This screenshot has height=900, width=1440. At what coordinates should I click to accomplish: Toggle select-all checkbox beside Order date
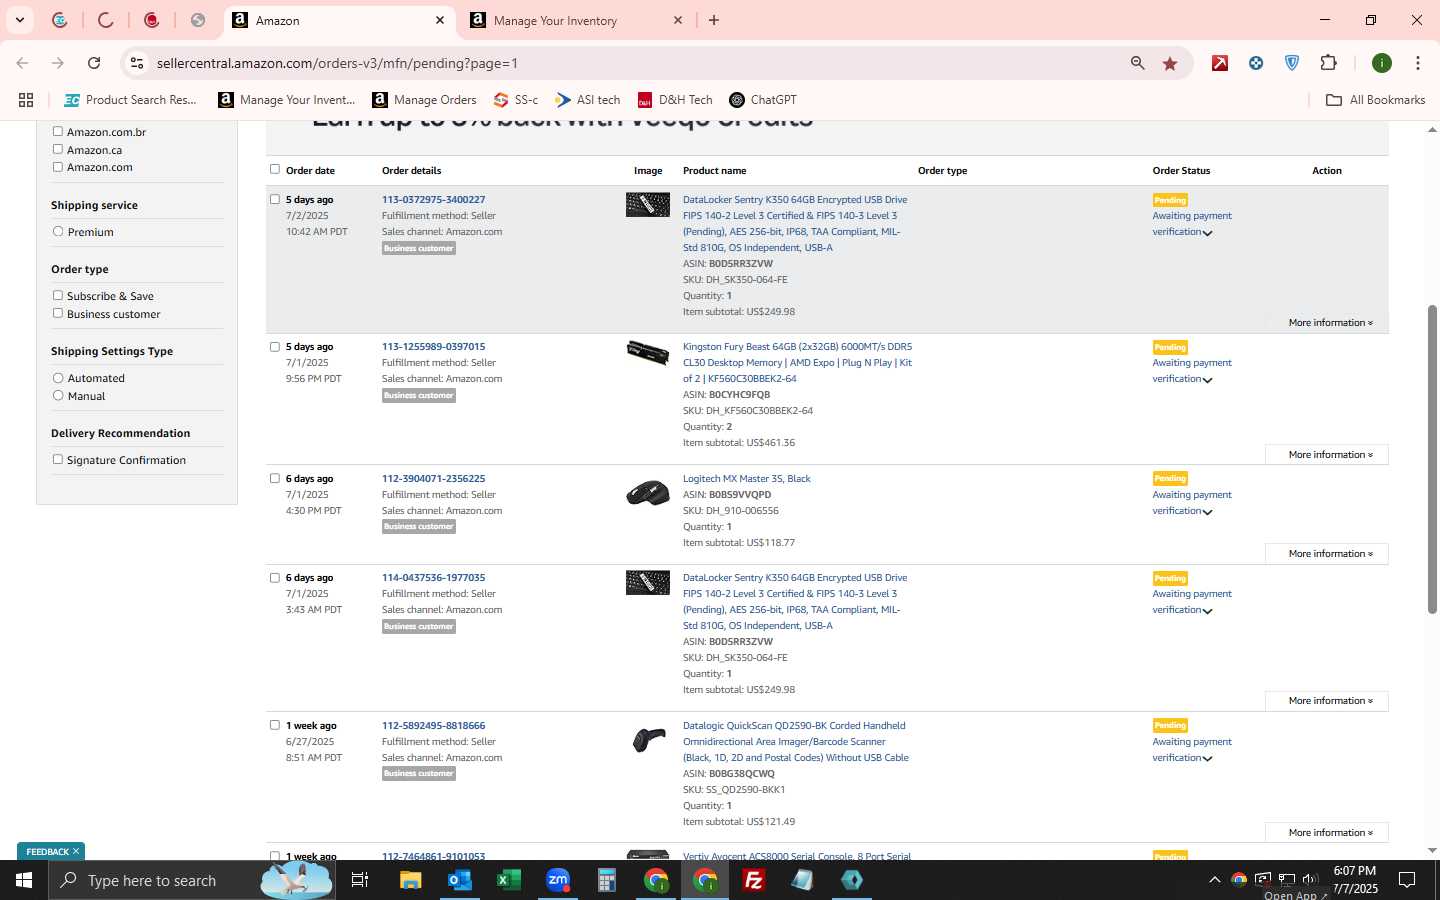[x=275, y=169]
